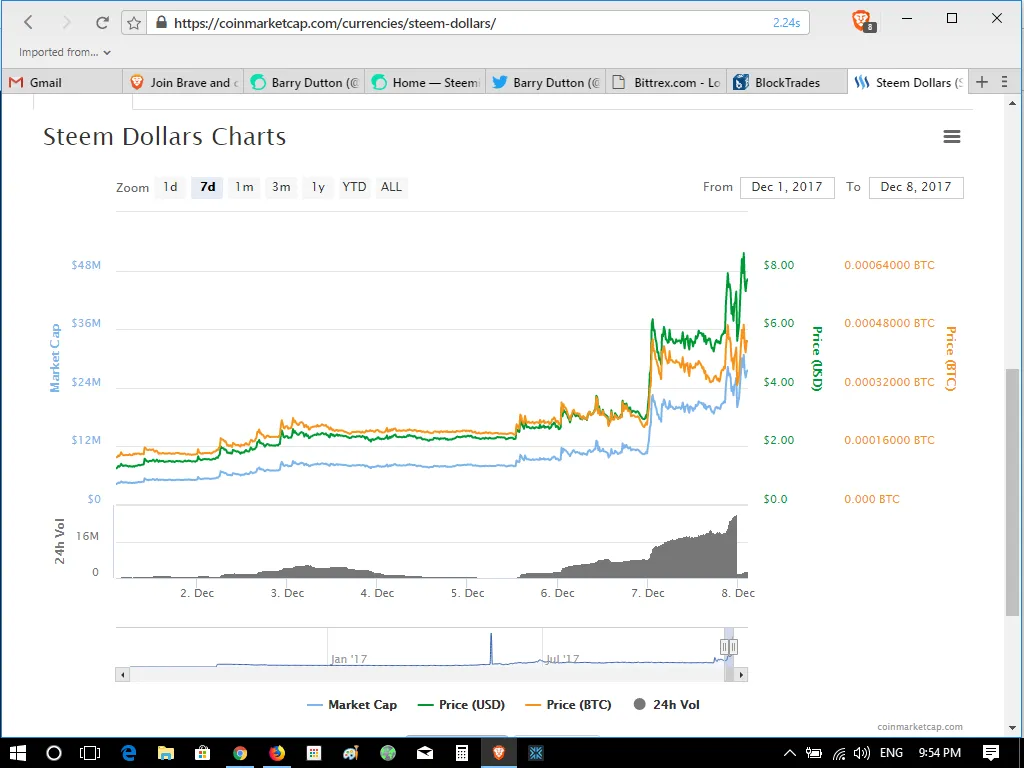Image resolution: width=1024 pixels, height=768 pixels.
Task: Set chart zoom to 1m
Action: (244, 187)
